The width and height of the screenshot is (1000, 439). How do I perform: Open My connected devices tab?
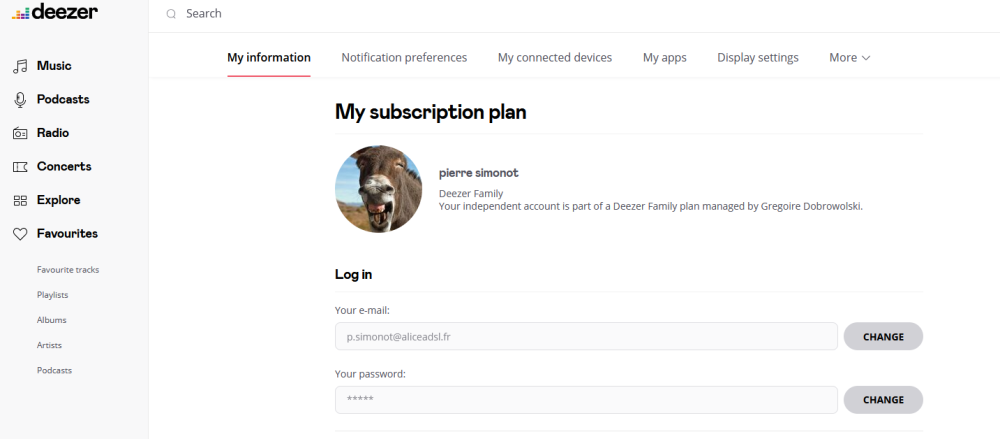pos(555,58)
